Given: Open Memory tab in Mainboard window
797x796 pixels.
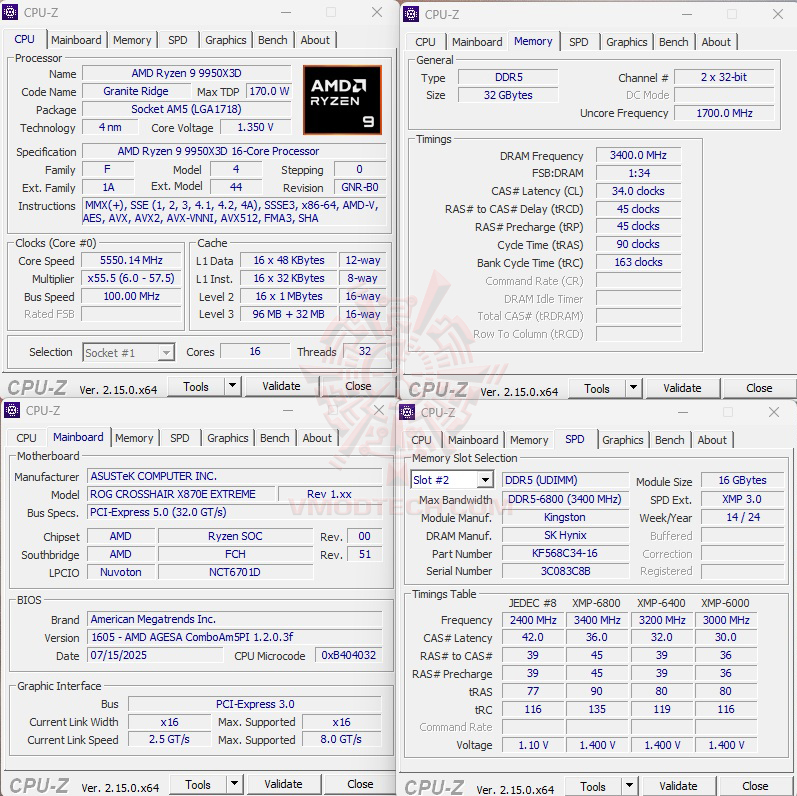Looking at the screenshot, I should 134,438.
